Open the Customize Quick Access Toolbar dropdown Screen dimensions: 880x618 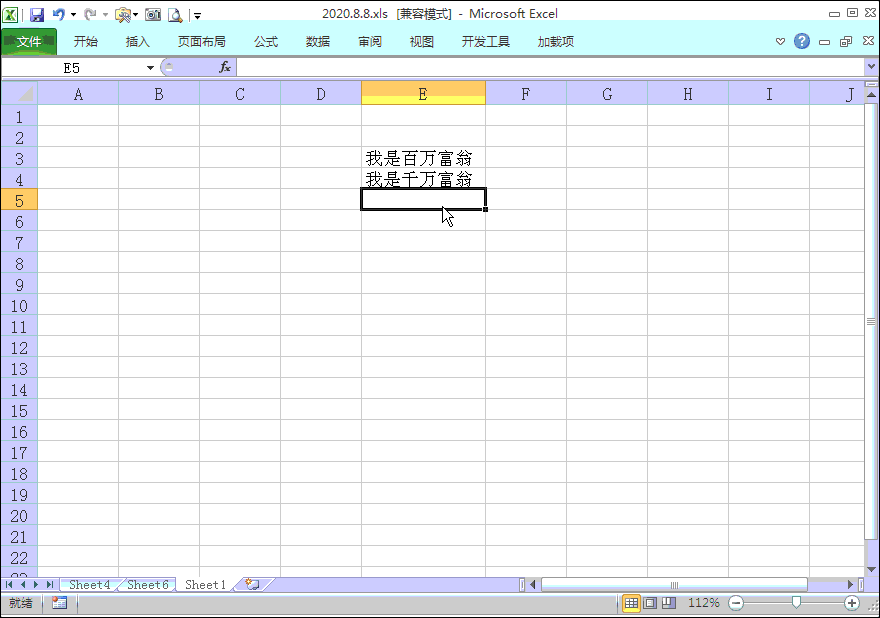click(x=196, y=14)
